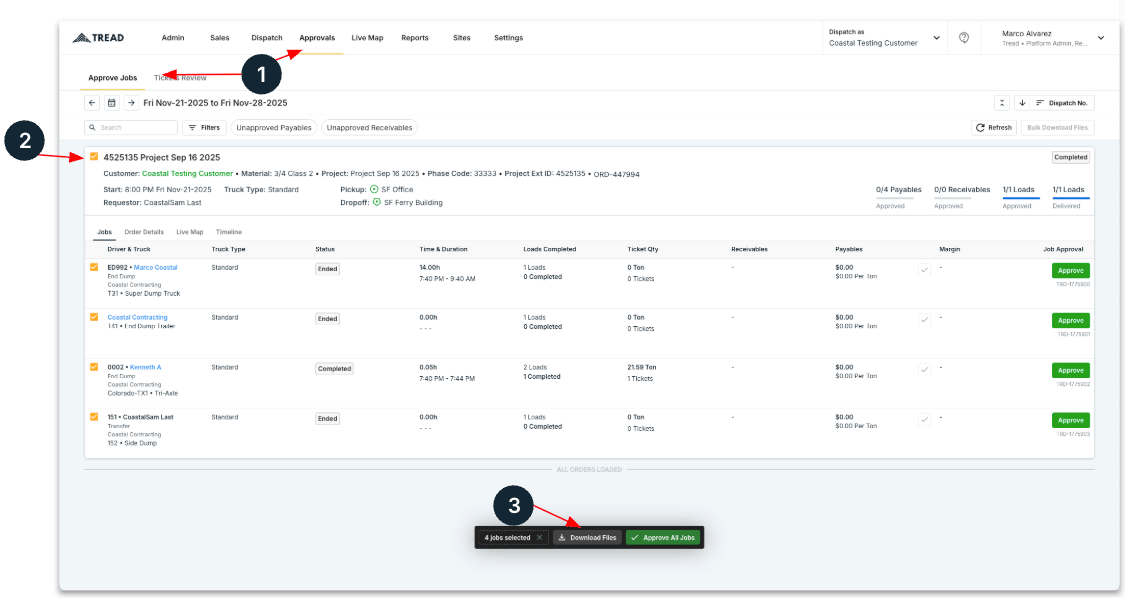Uncheck the second row Coastal Contracting job checkbox
This screenshot has width=1125, height=598.
94,317
